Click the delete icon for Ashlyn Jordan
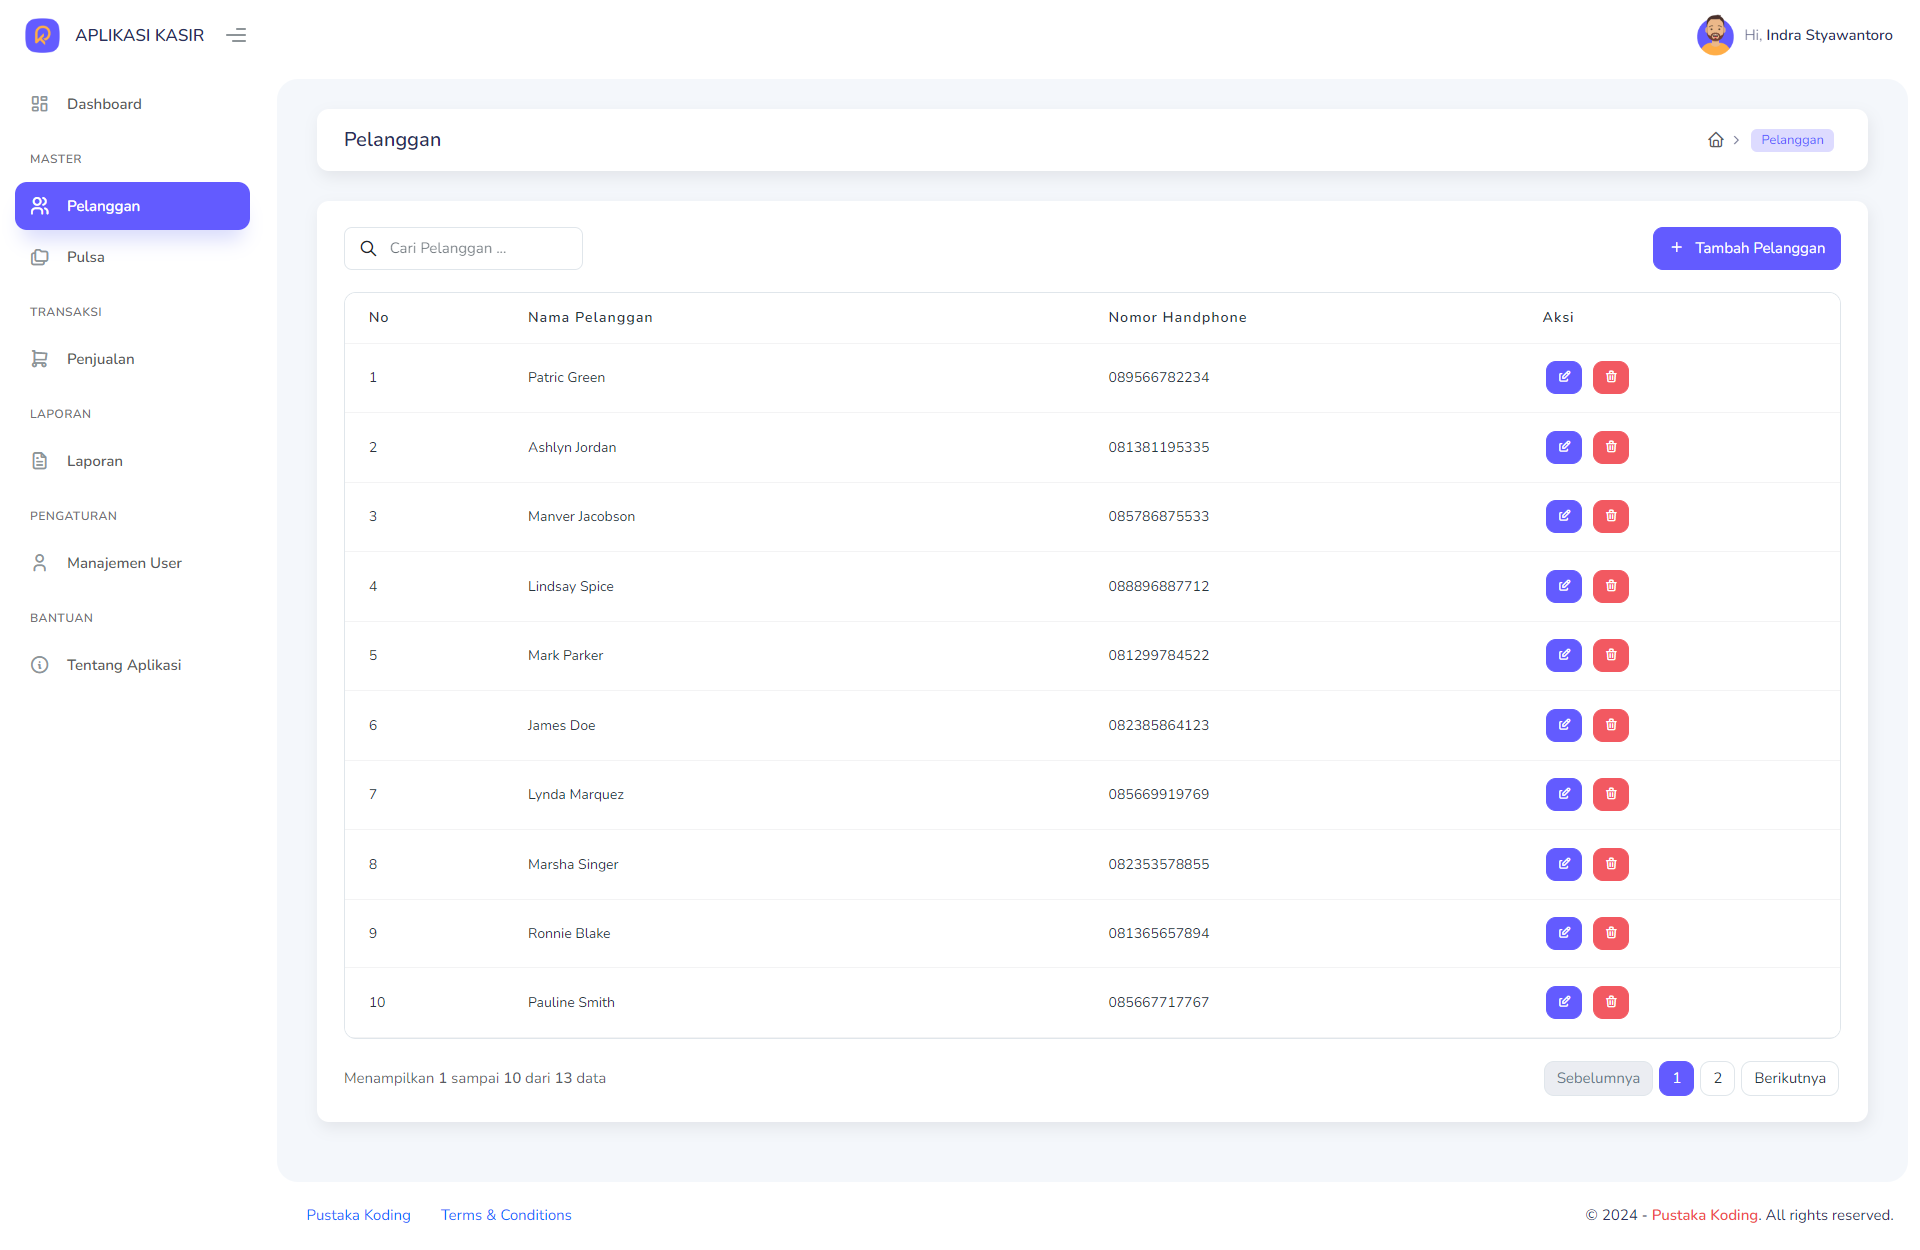1920x1250 pixels. coord(1609,447)
